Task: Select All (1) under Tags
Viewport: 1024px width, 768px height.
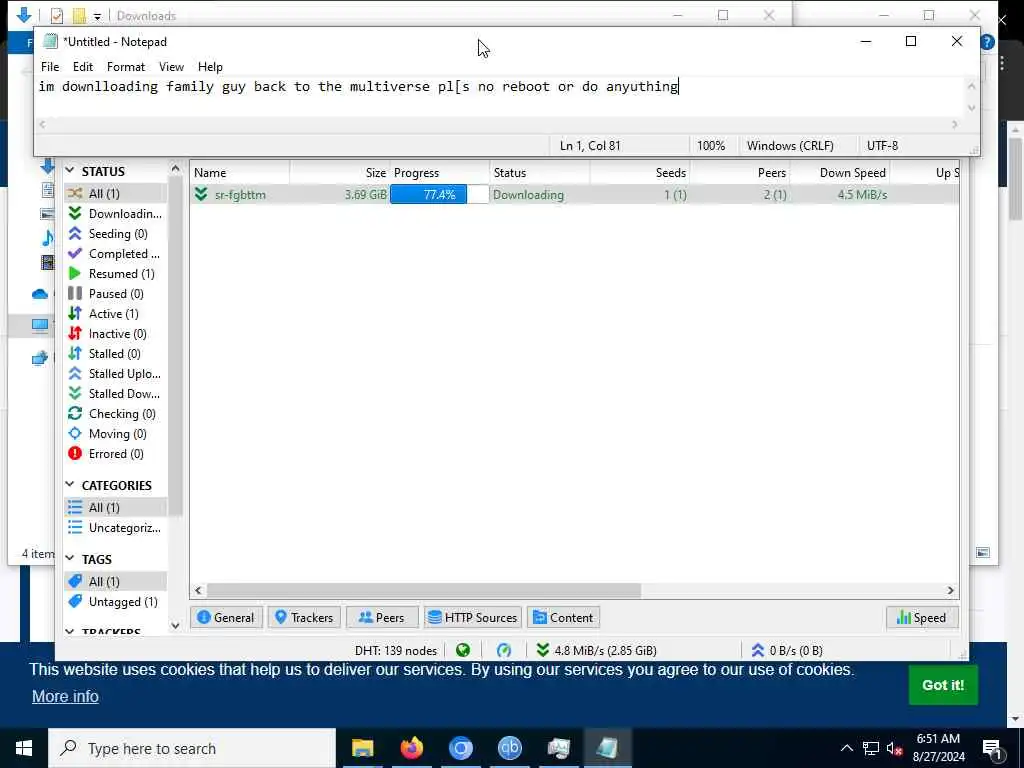Action: [x=116, y=581]
